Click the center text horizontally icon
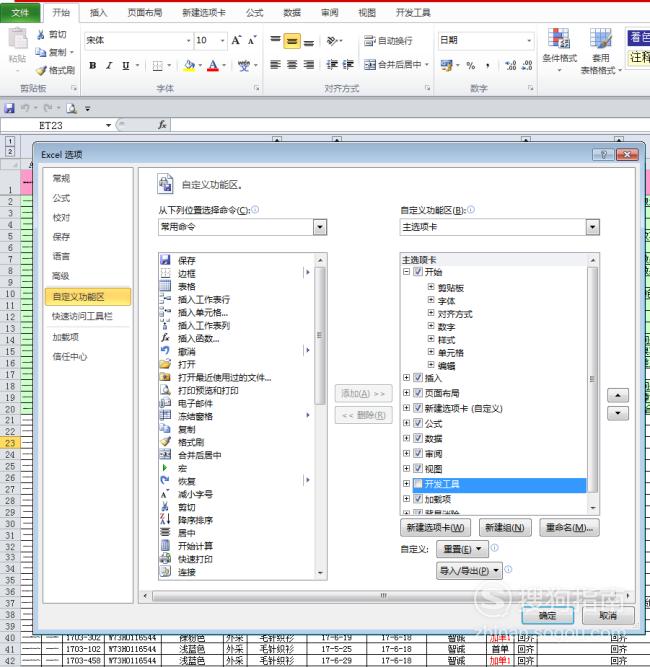The height and width of the screenshot is (667, 650). (x=292, y=65)
